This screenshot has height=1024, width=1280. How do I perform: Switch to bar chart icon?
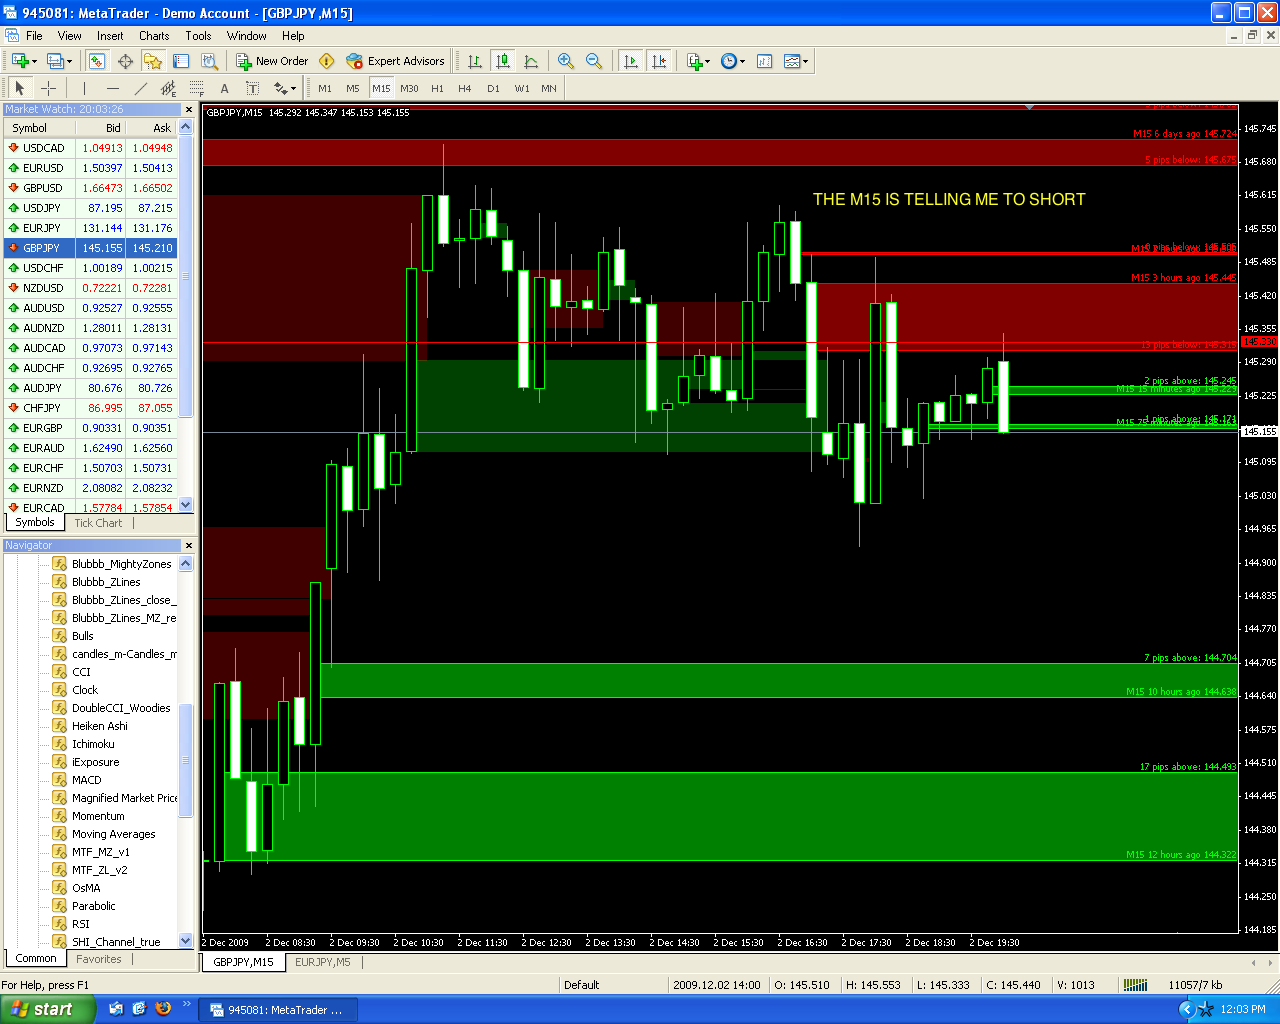(475, 61)
